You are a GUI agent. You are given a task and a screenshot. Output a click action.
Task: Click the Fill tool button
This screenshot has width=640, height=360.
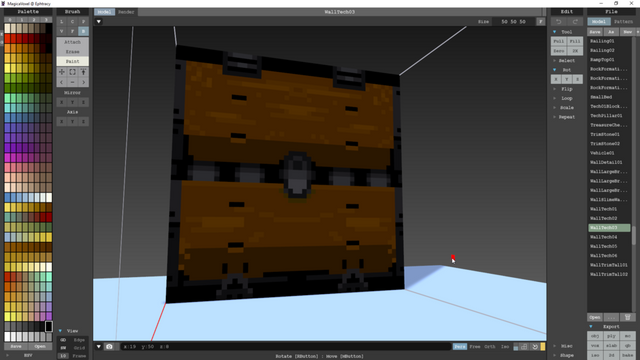[x=575, y=41]
